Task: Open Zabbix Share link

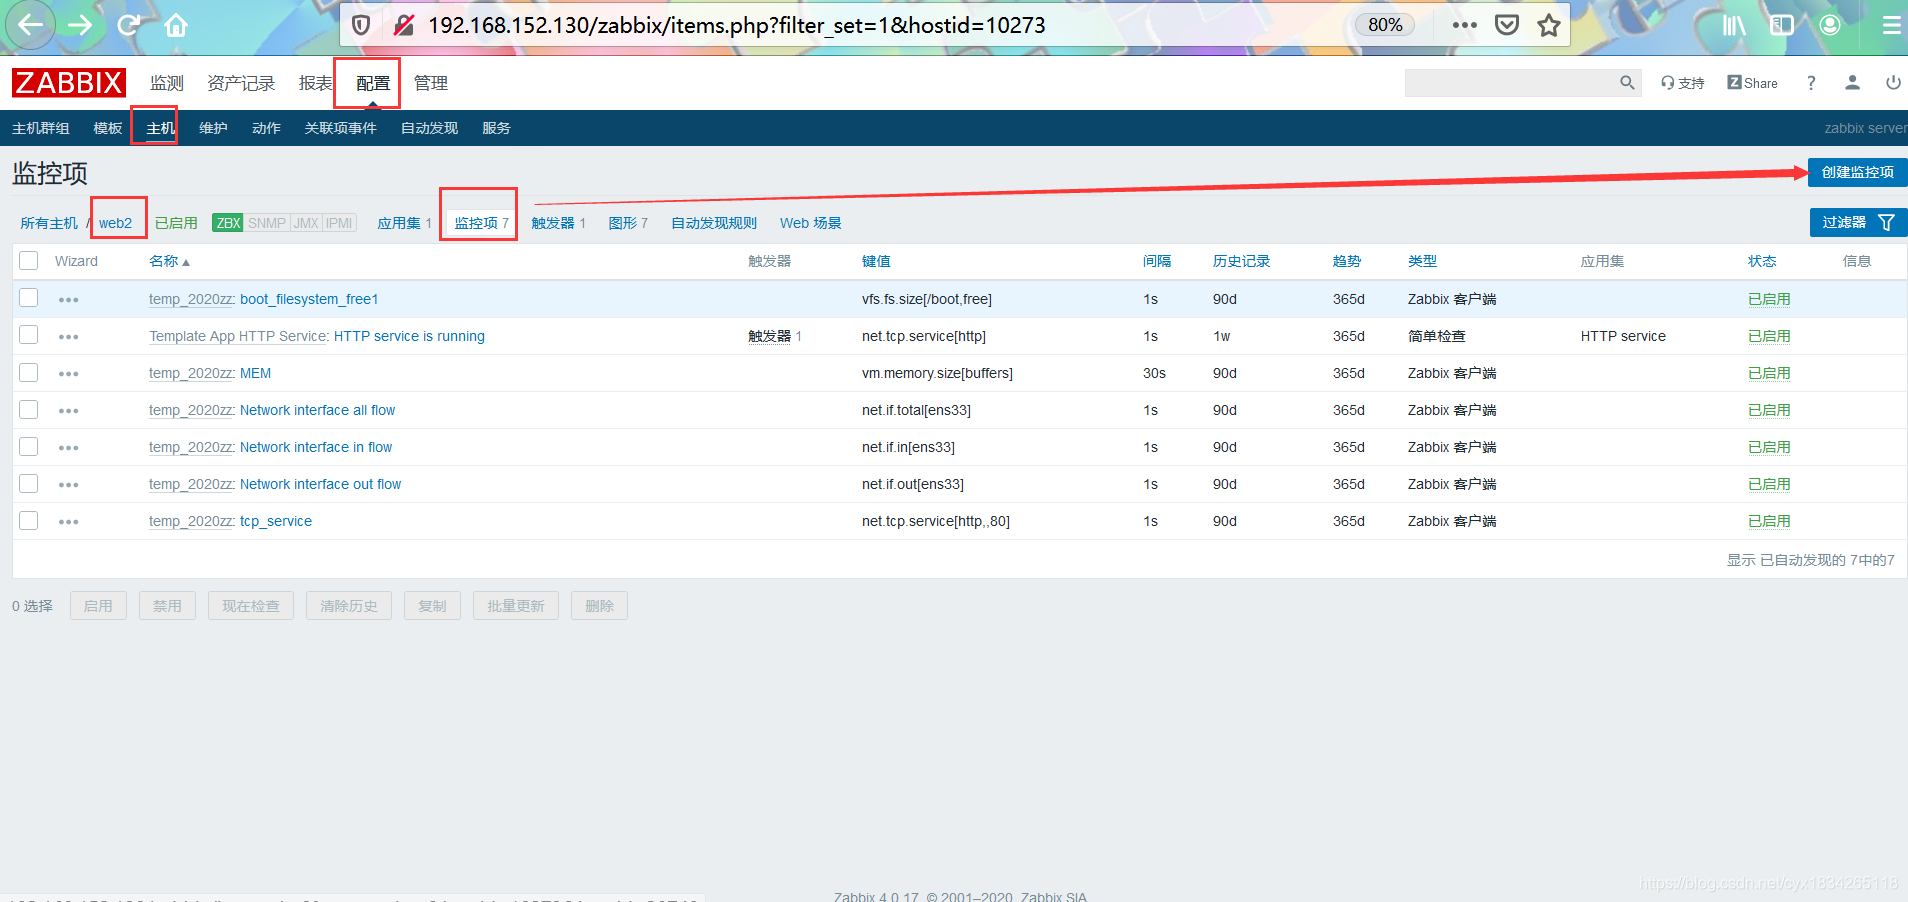Action: 1753,83
